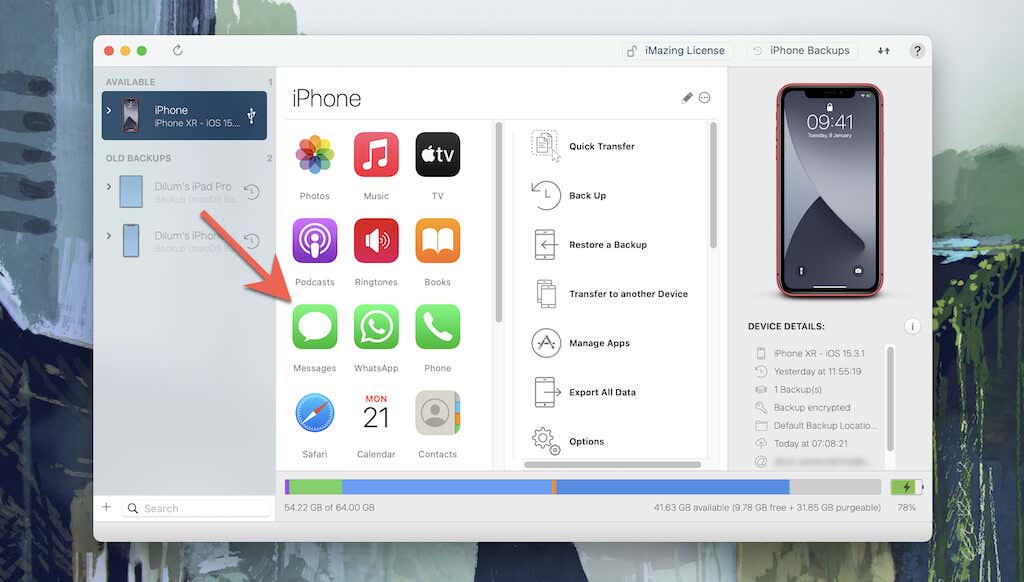Select Dilum's iPhone old backup
1024x582 pixels.
pyautogui.click(x=184, y=241)
